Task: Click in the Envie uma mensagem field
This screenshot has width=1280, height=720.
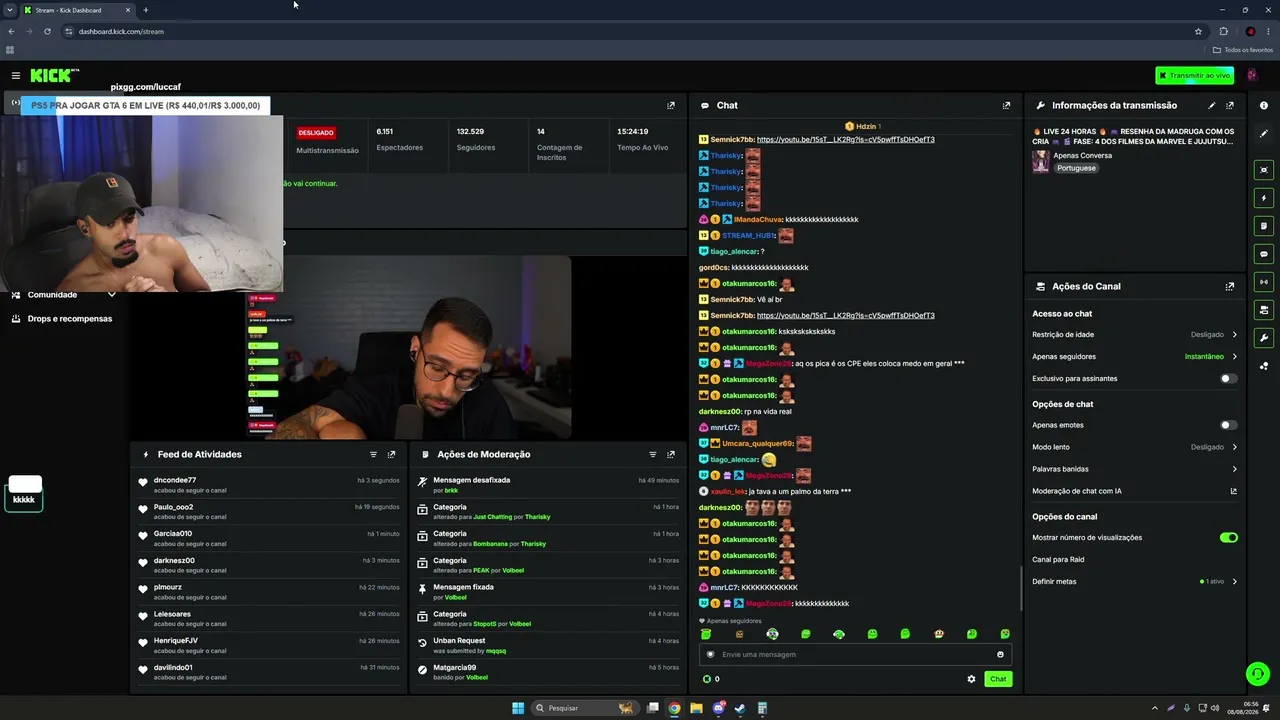Action: (x=855, y=655)
